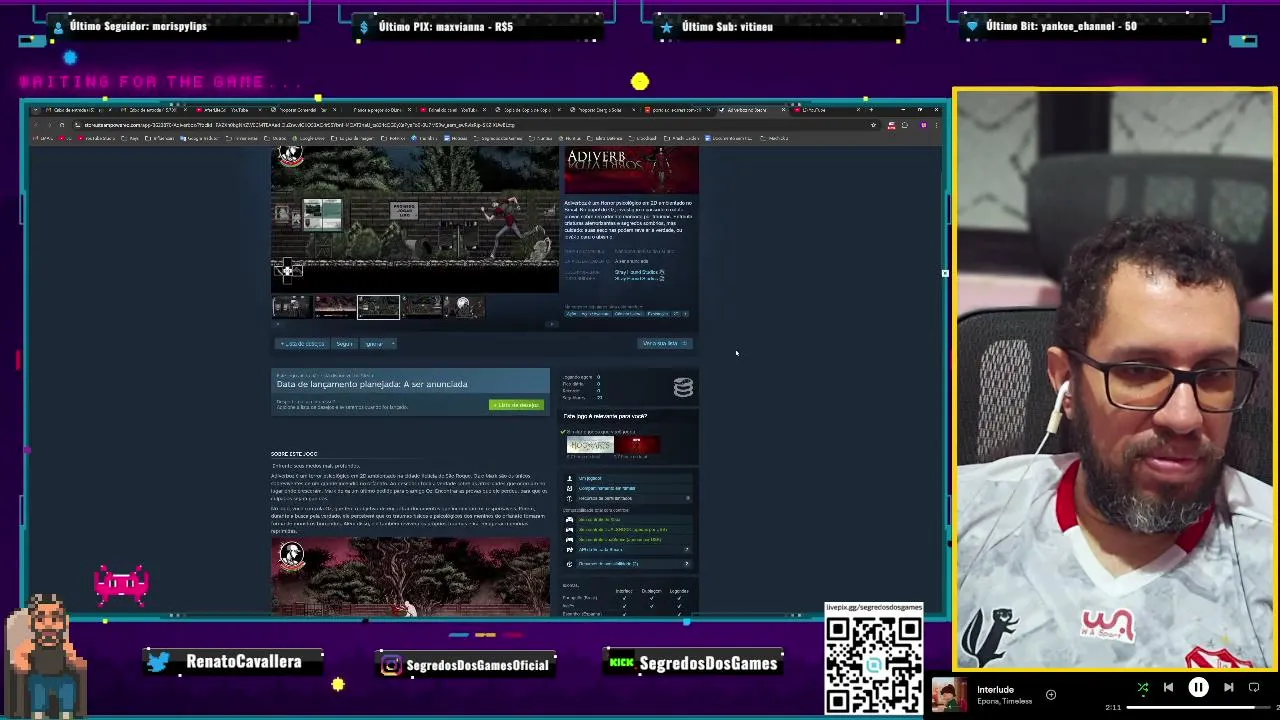Open the Recursos de acessibilidade entry
The width and height of the screenshot is (1280, 720).
pyautogui.click(x=608, y=564)
